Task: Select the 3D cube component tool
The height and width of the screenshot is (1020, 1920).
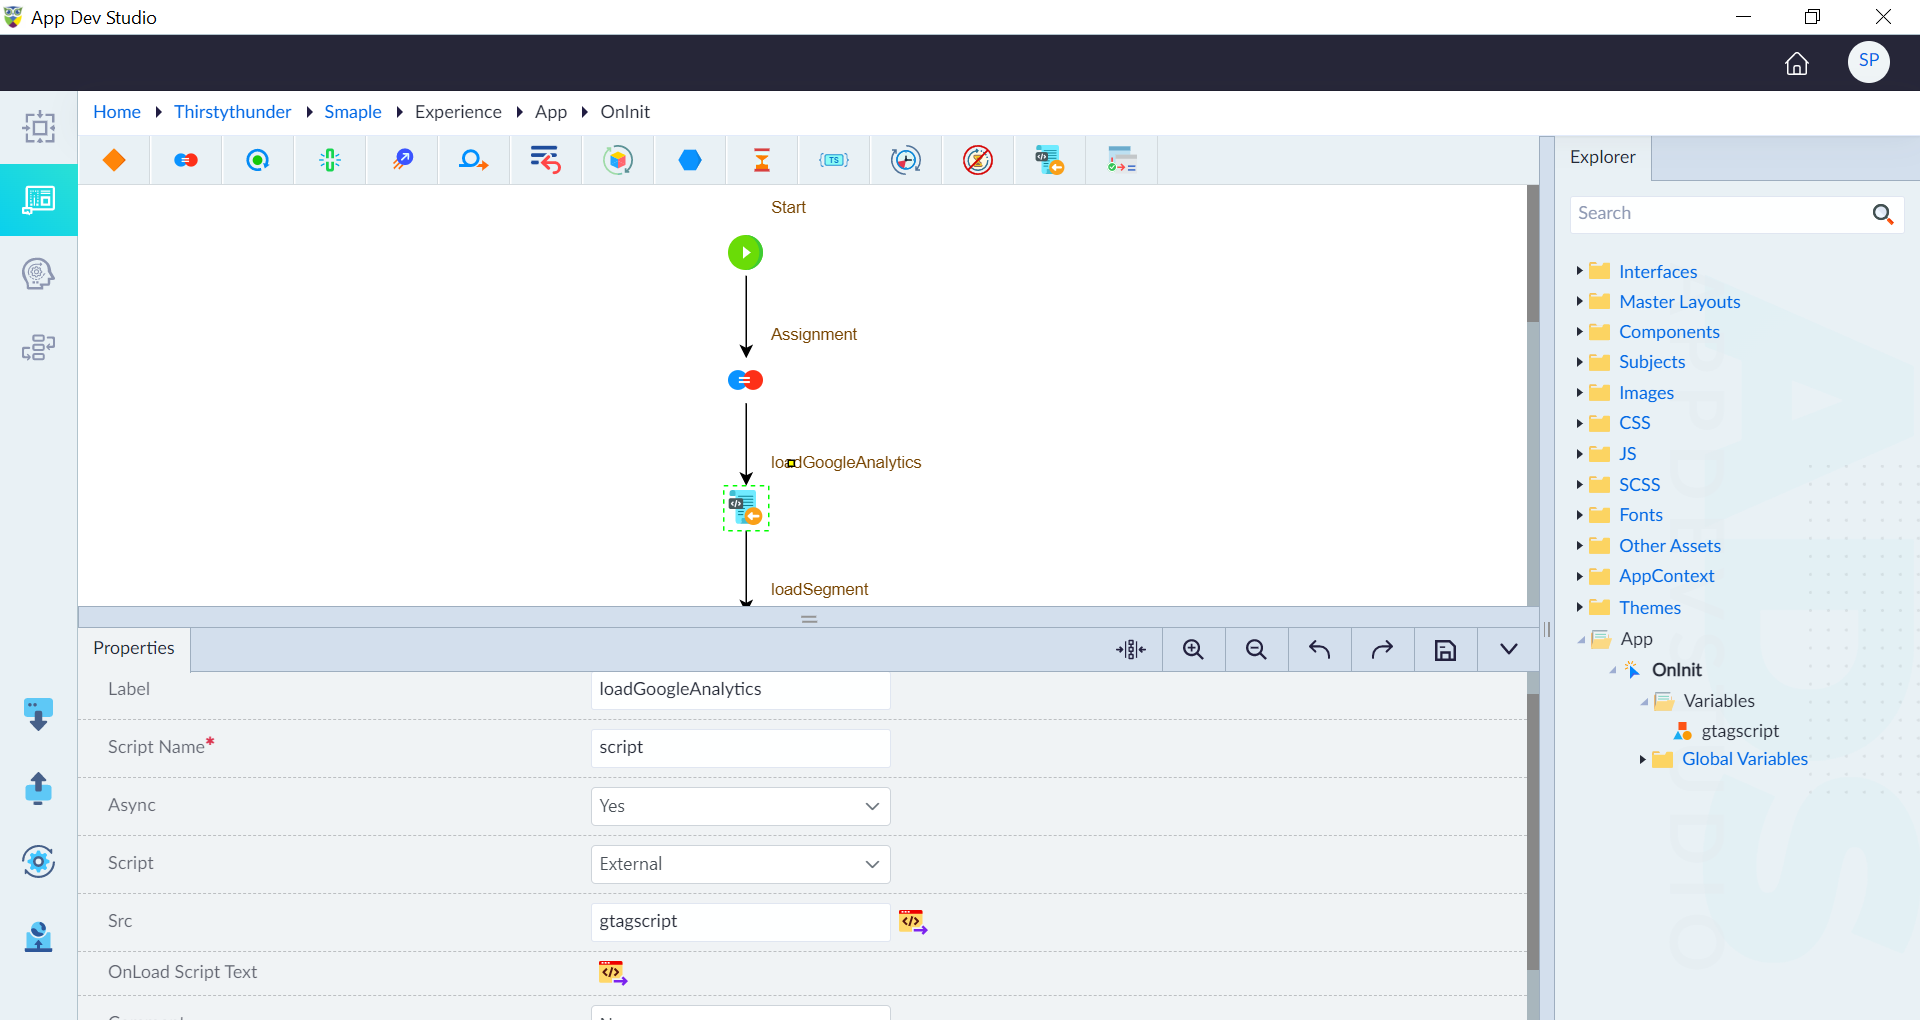Action: click(618, 160)
